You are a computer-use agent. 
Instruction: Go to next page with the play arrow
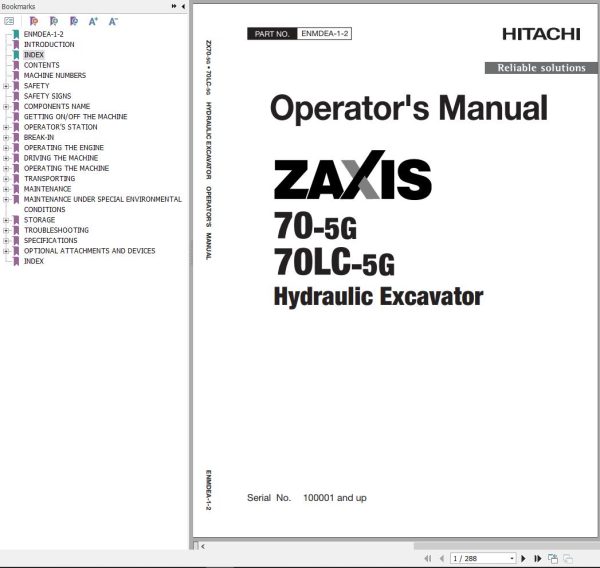pyautogui.click(x=523, y=558)
